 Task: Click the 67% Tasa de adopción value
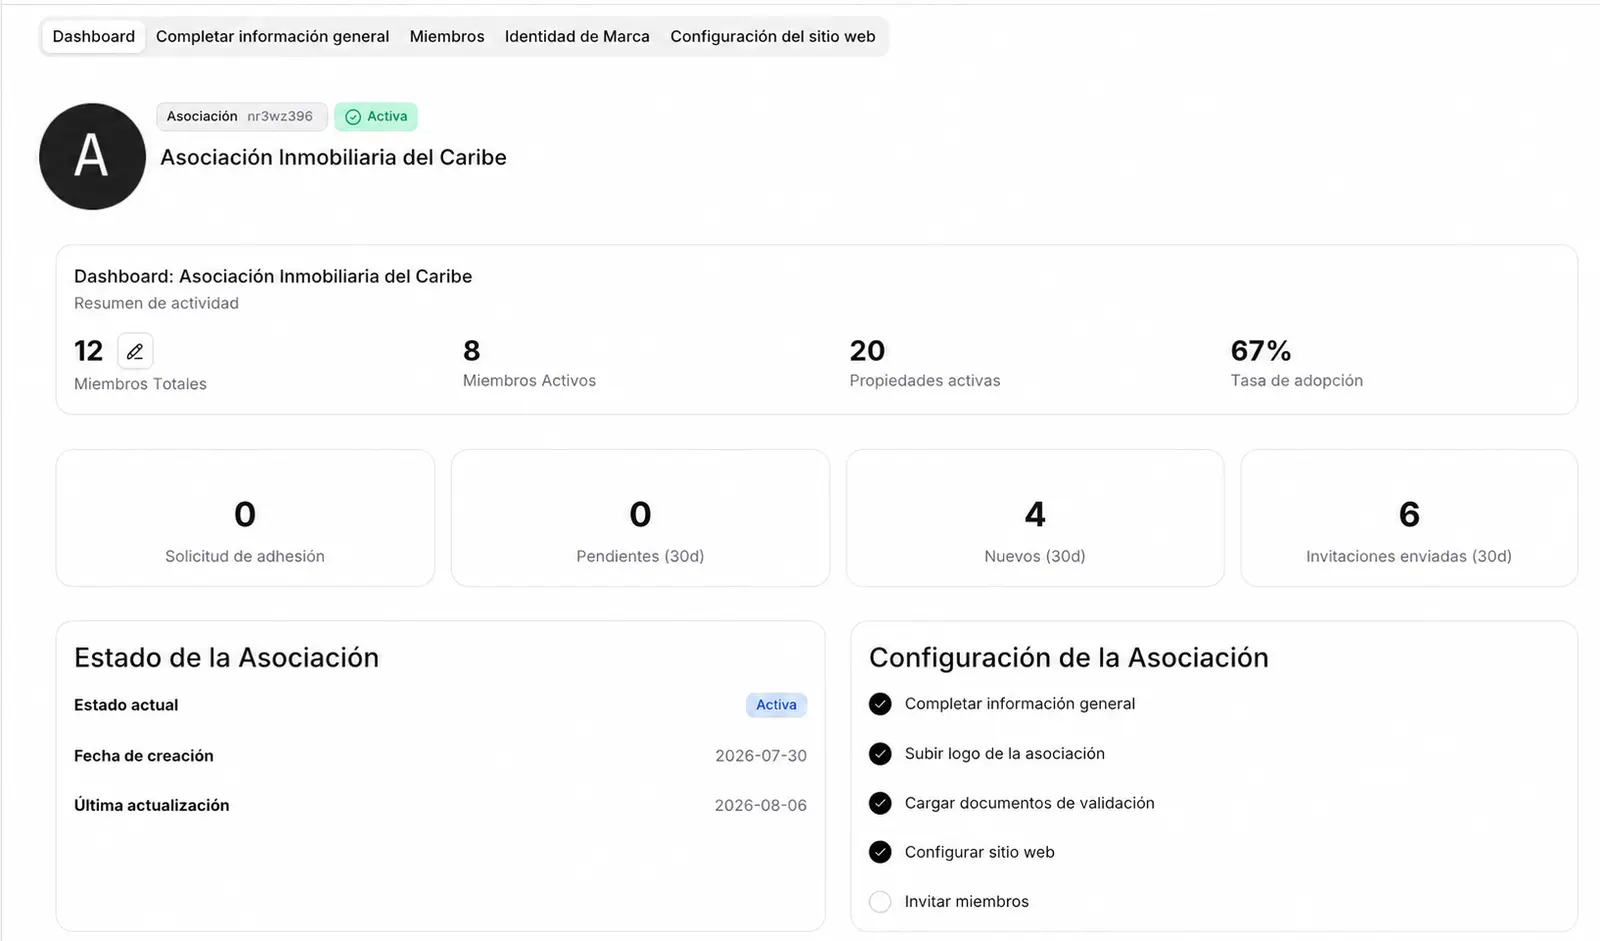pyautogui.click(x=1261, y=351)
